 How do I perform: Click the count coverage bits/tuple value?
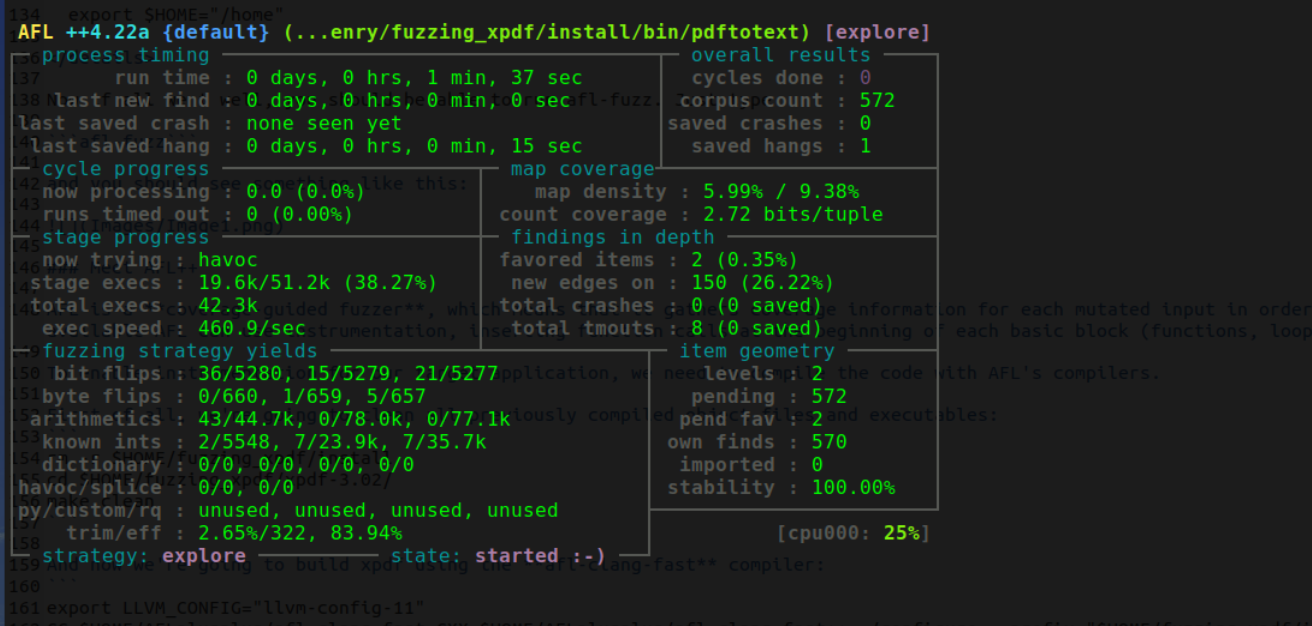click(792, 215)
